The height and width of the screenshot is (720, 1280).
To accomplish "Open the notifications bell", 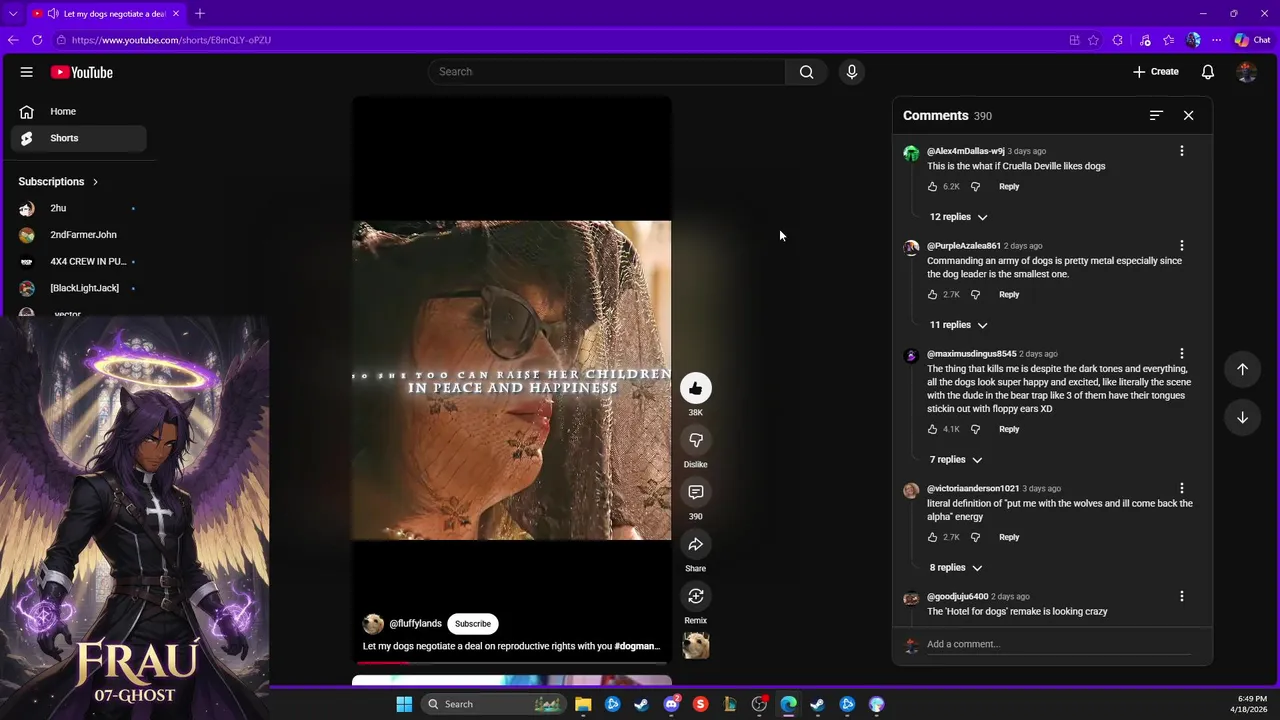I will pyautogui.click(x=1208, y=72).
